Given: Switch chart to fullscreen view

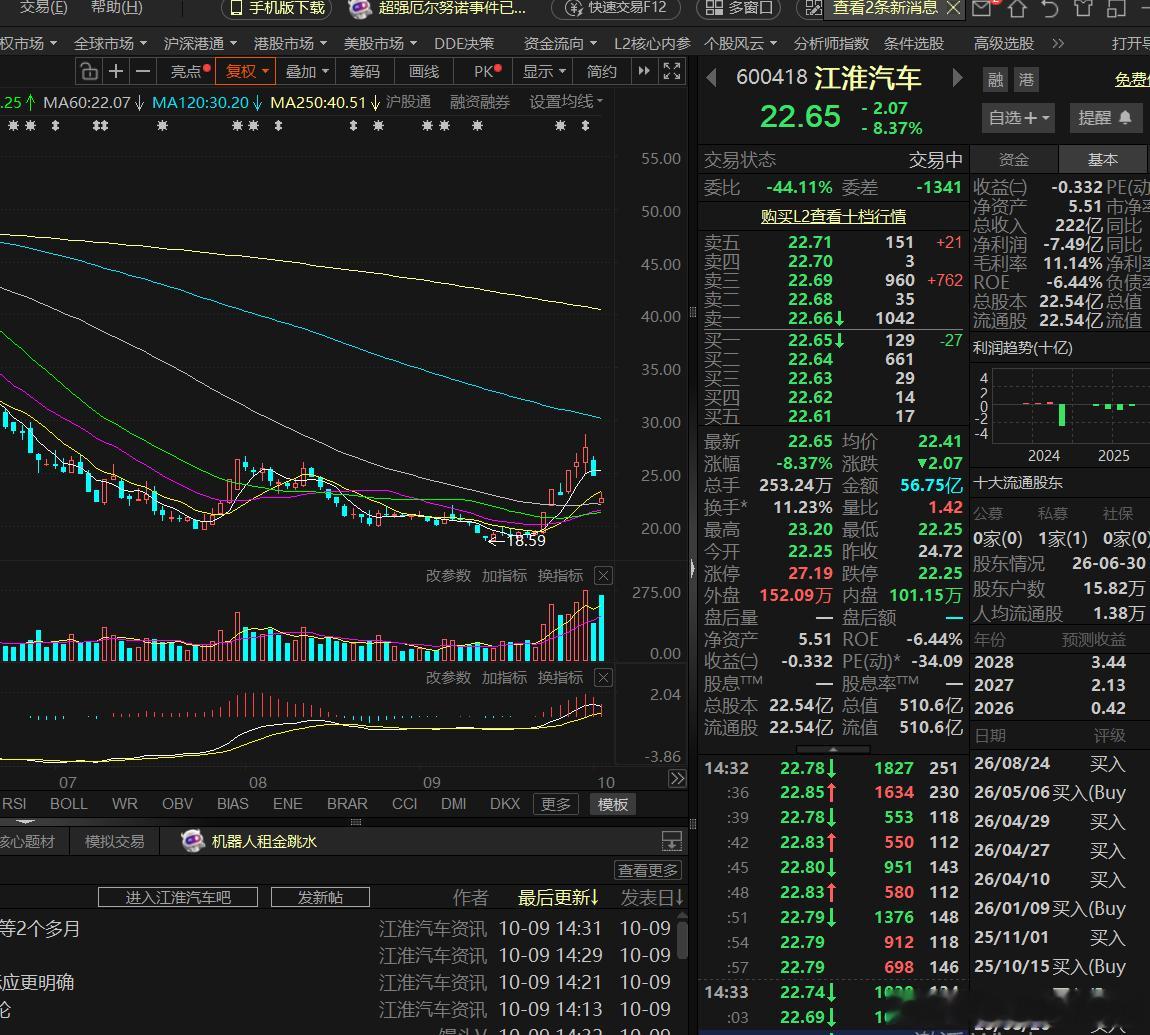Looking at the screenshot, I should (672, 71).
